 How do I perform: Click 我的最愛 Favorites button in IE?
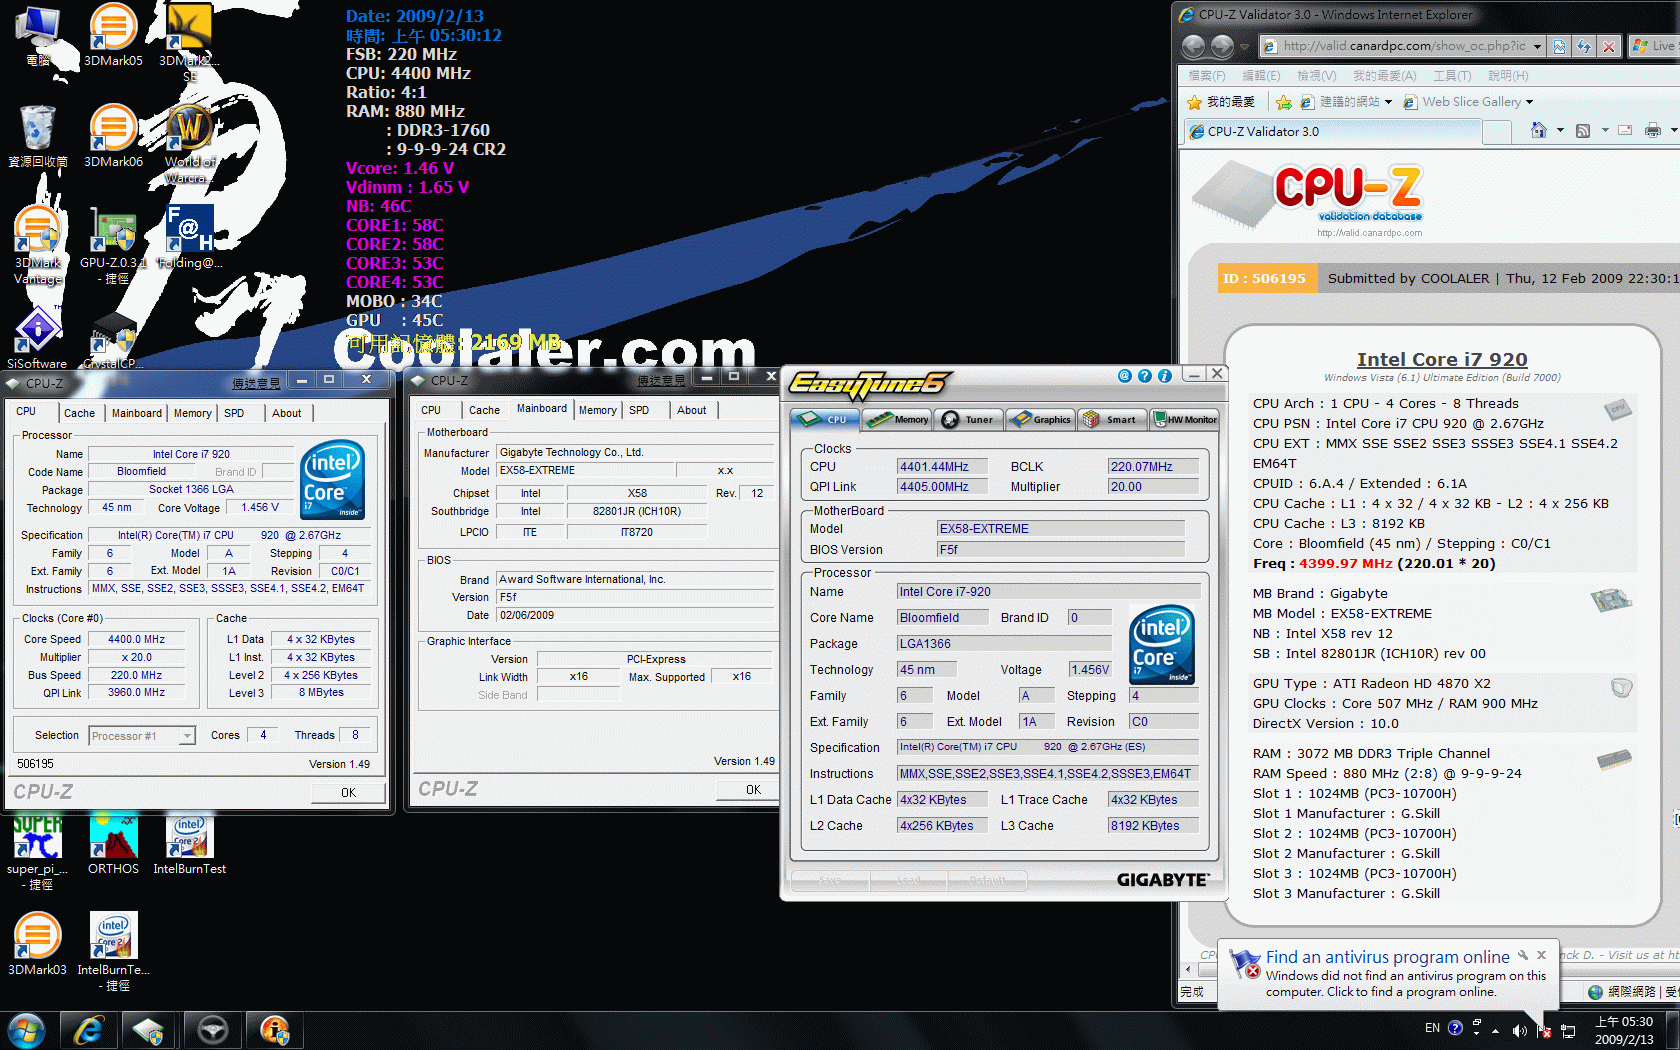[1221, 102]
